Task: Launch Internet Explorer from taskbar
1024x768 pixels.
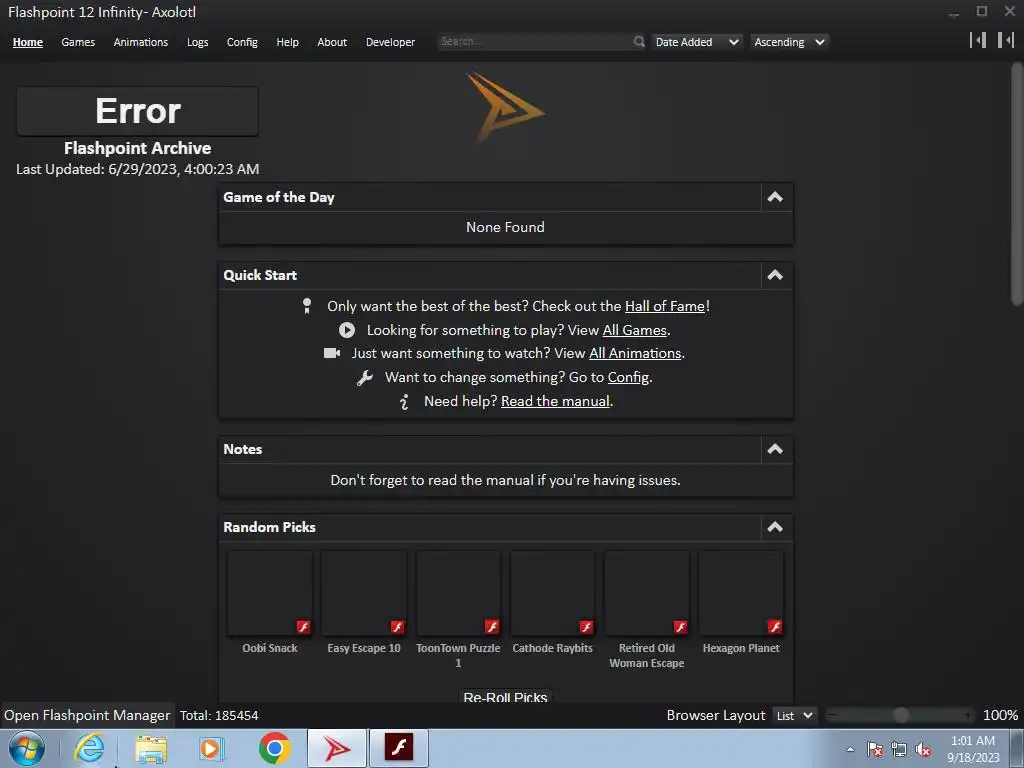Action: [89, 748]
